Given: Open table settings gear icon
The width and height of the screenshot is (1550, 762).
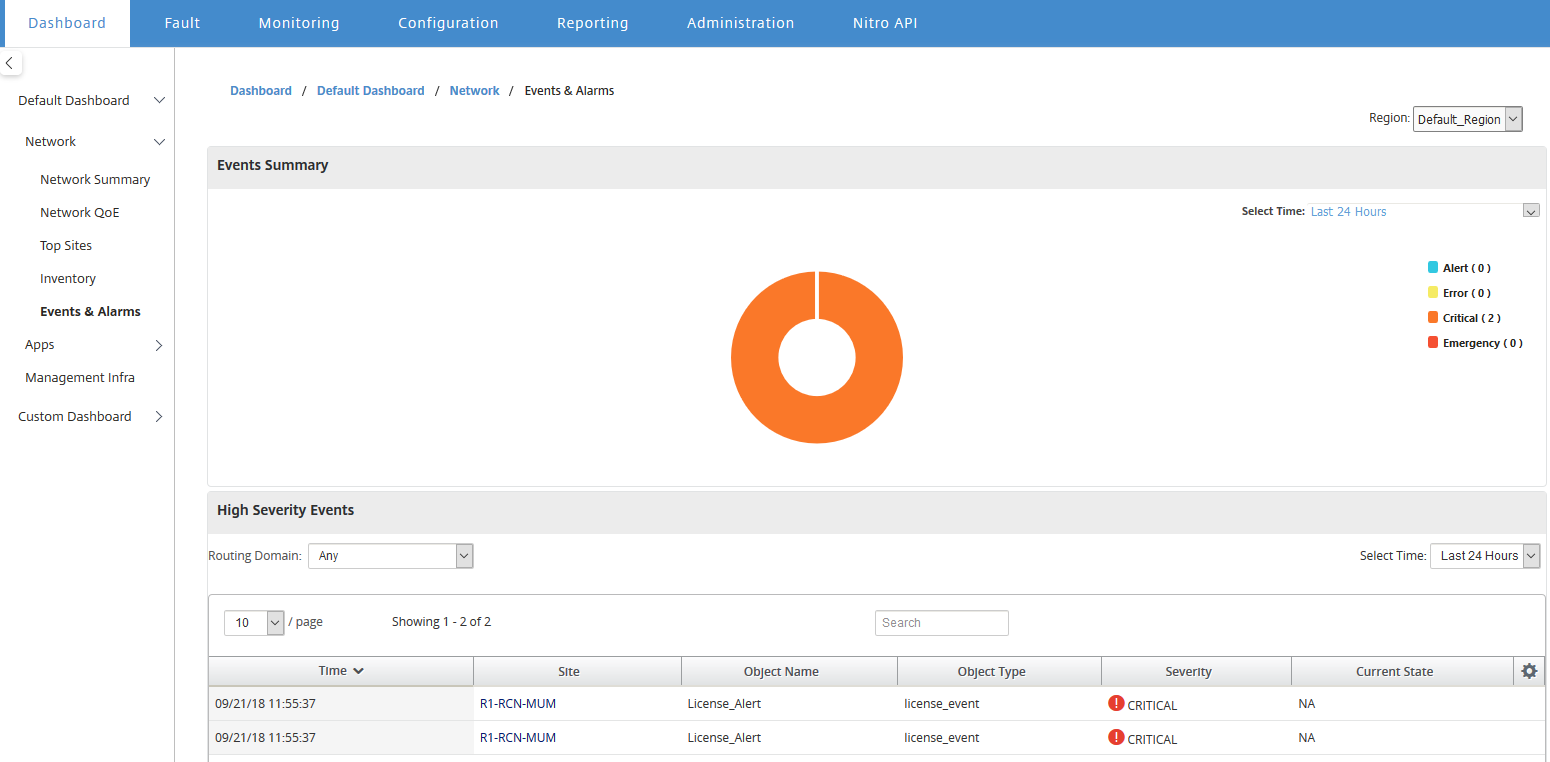Looking at the screenshot, I should click(1529, 671).
